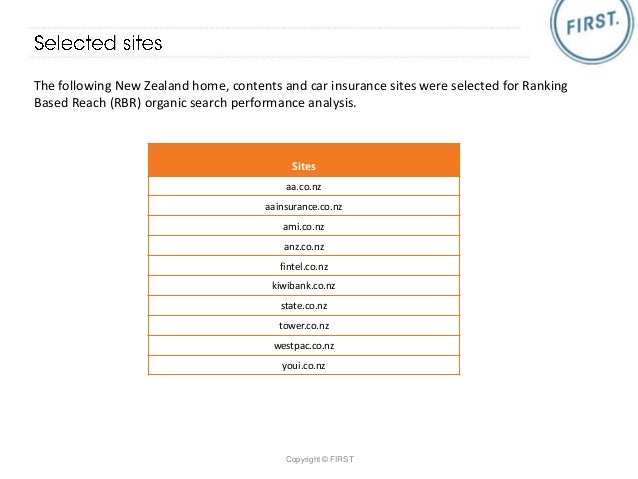
Task: Click the organic search performance analysis phrase
Action: click(x=251, y=103)
